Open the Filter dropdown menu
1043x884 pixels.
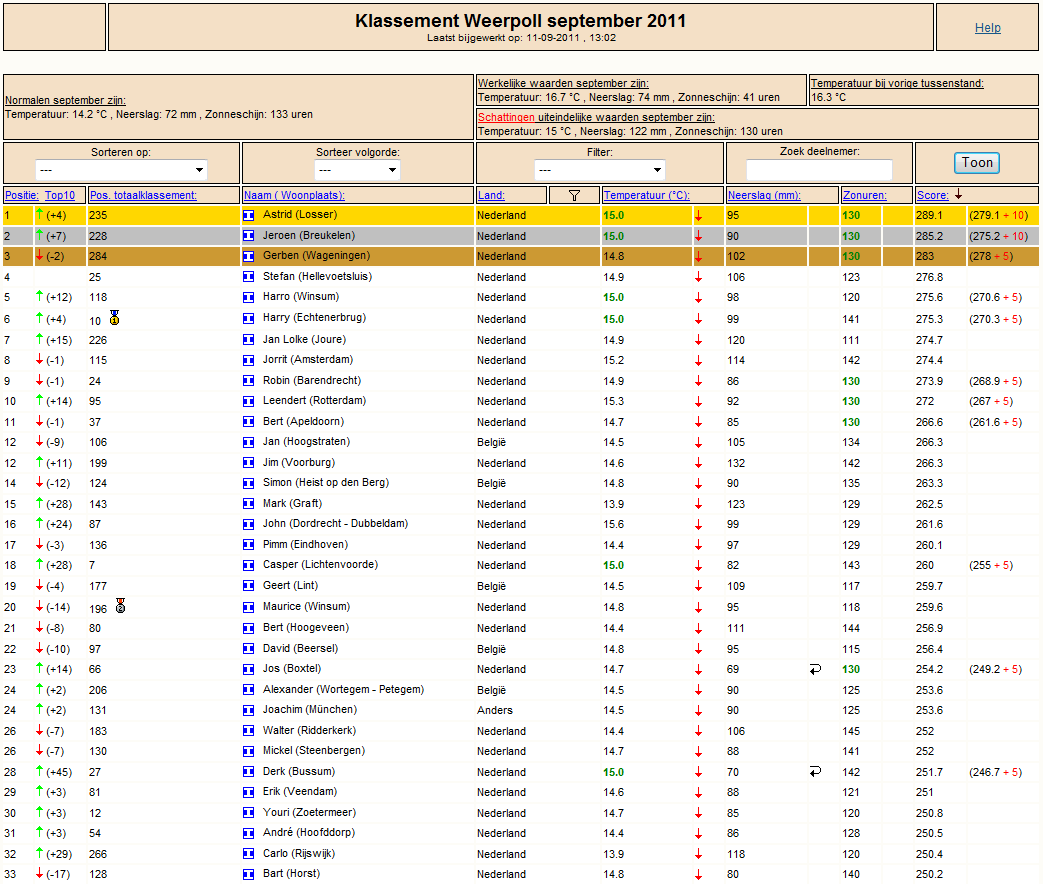coord(600,170)
